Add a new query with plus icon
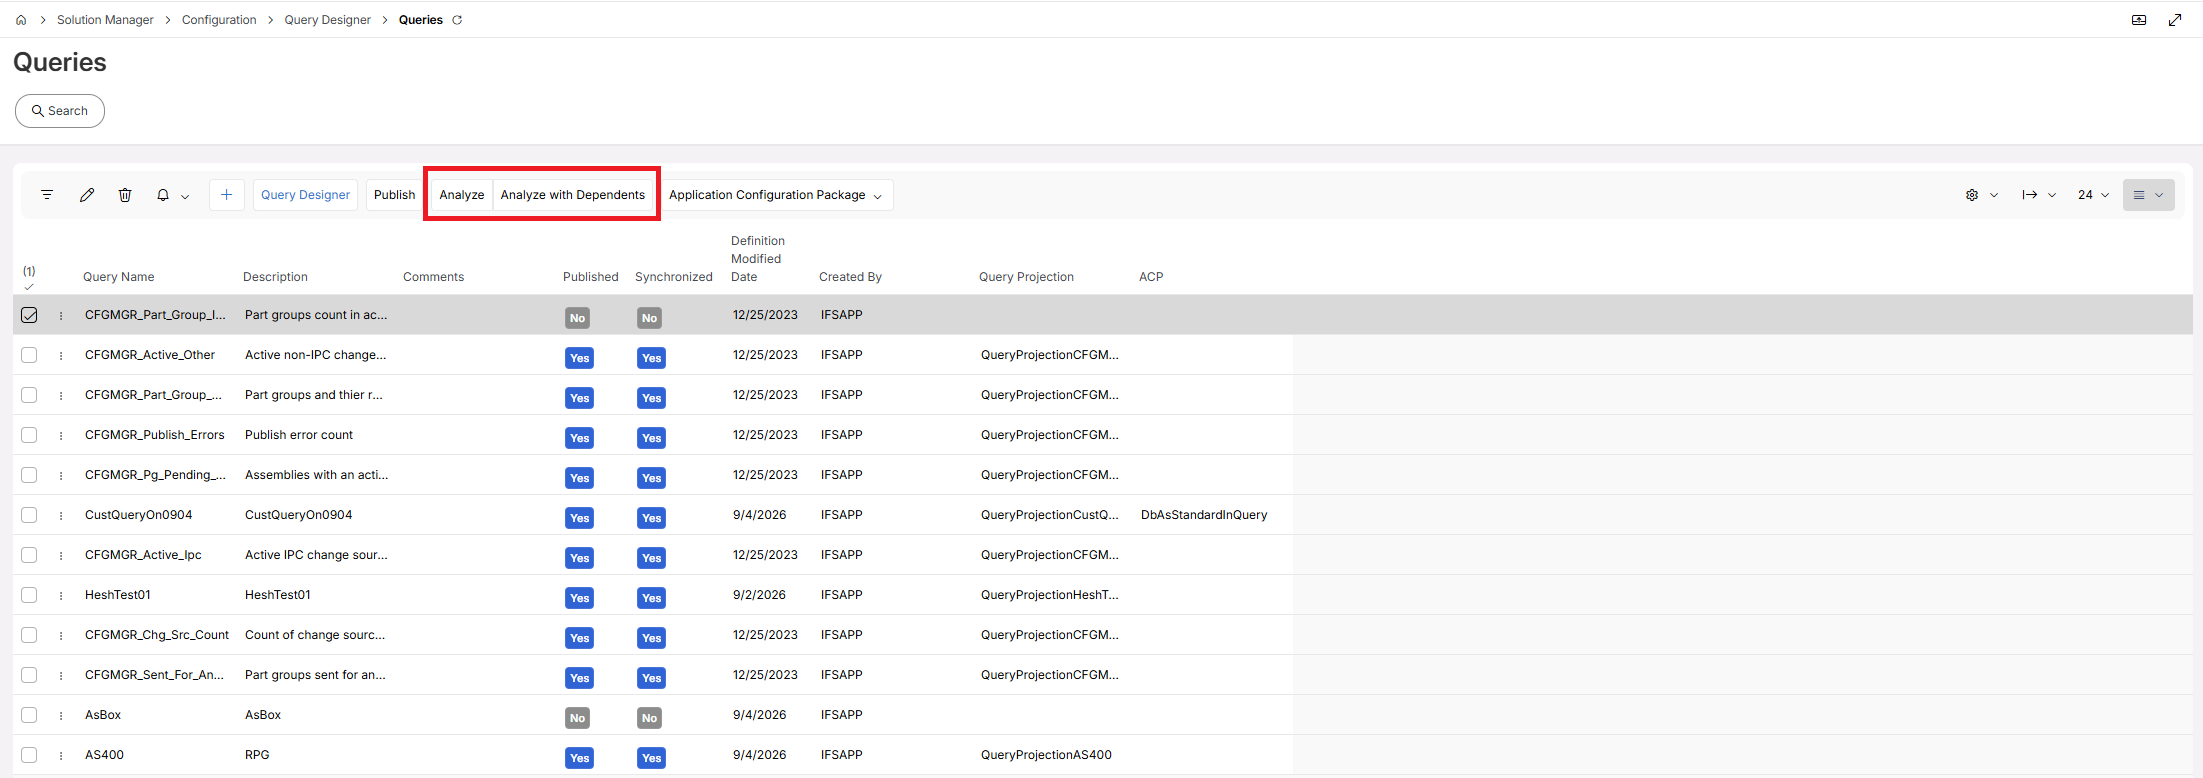The image size is (2203, 778). [x=227, y=195]
